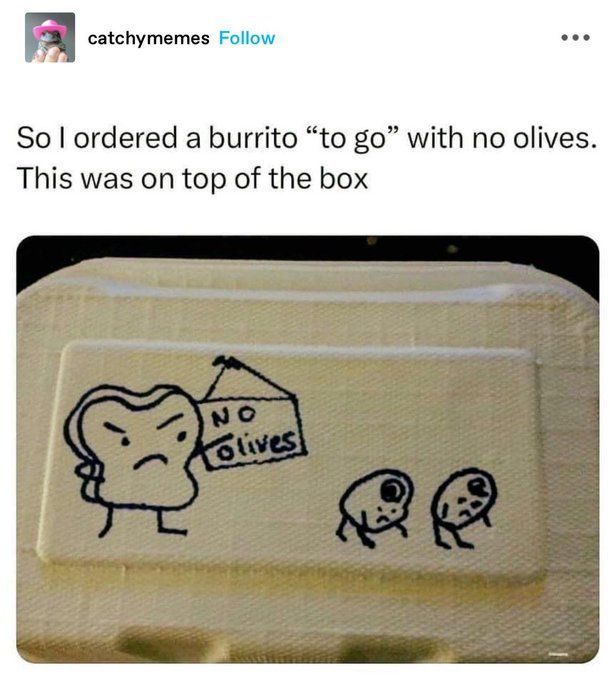Open the burrito box photo
Viewport: 610px width, 680px height.
coord(308,449)
